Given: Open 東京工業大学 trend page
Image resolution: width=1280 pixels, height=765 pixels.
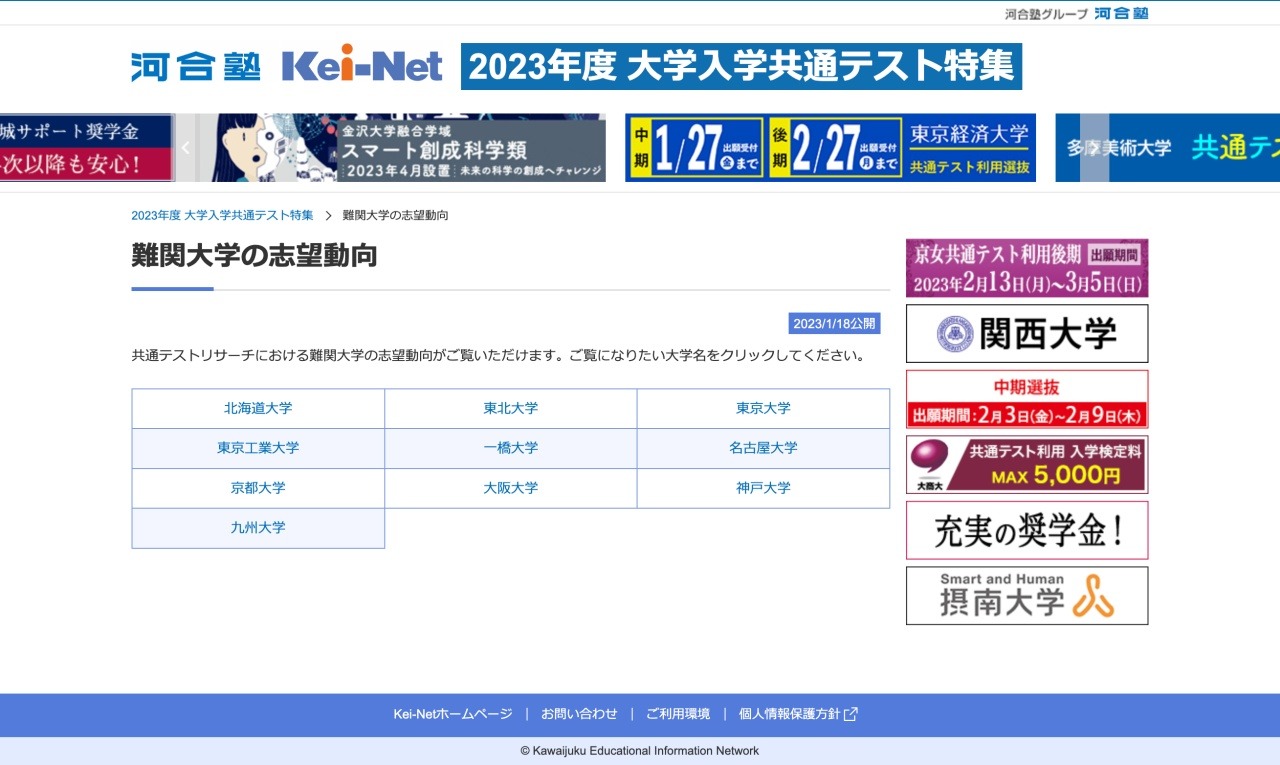Looking at the screenshot, I should coord(258,448).
